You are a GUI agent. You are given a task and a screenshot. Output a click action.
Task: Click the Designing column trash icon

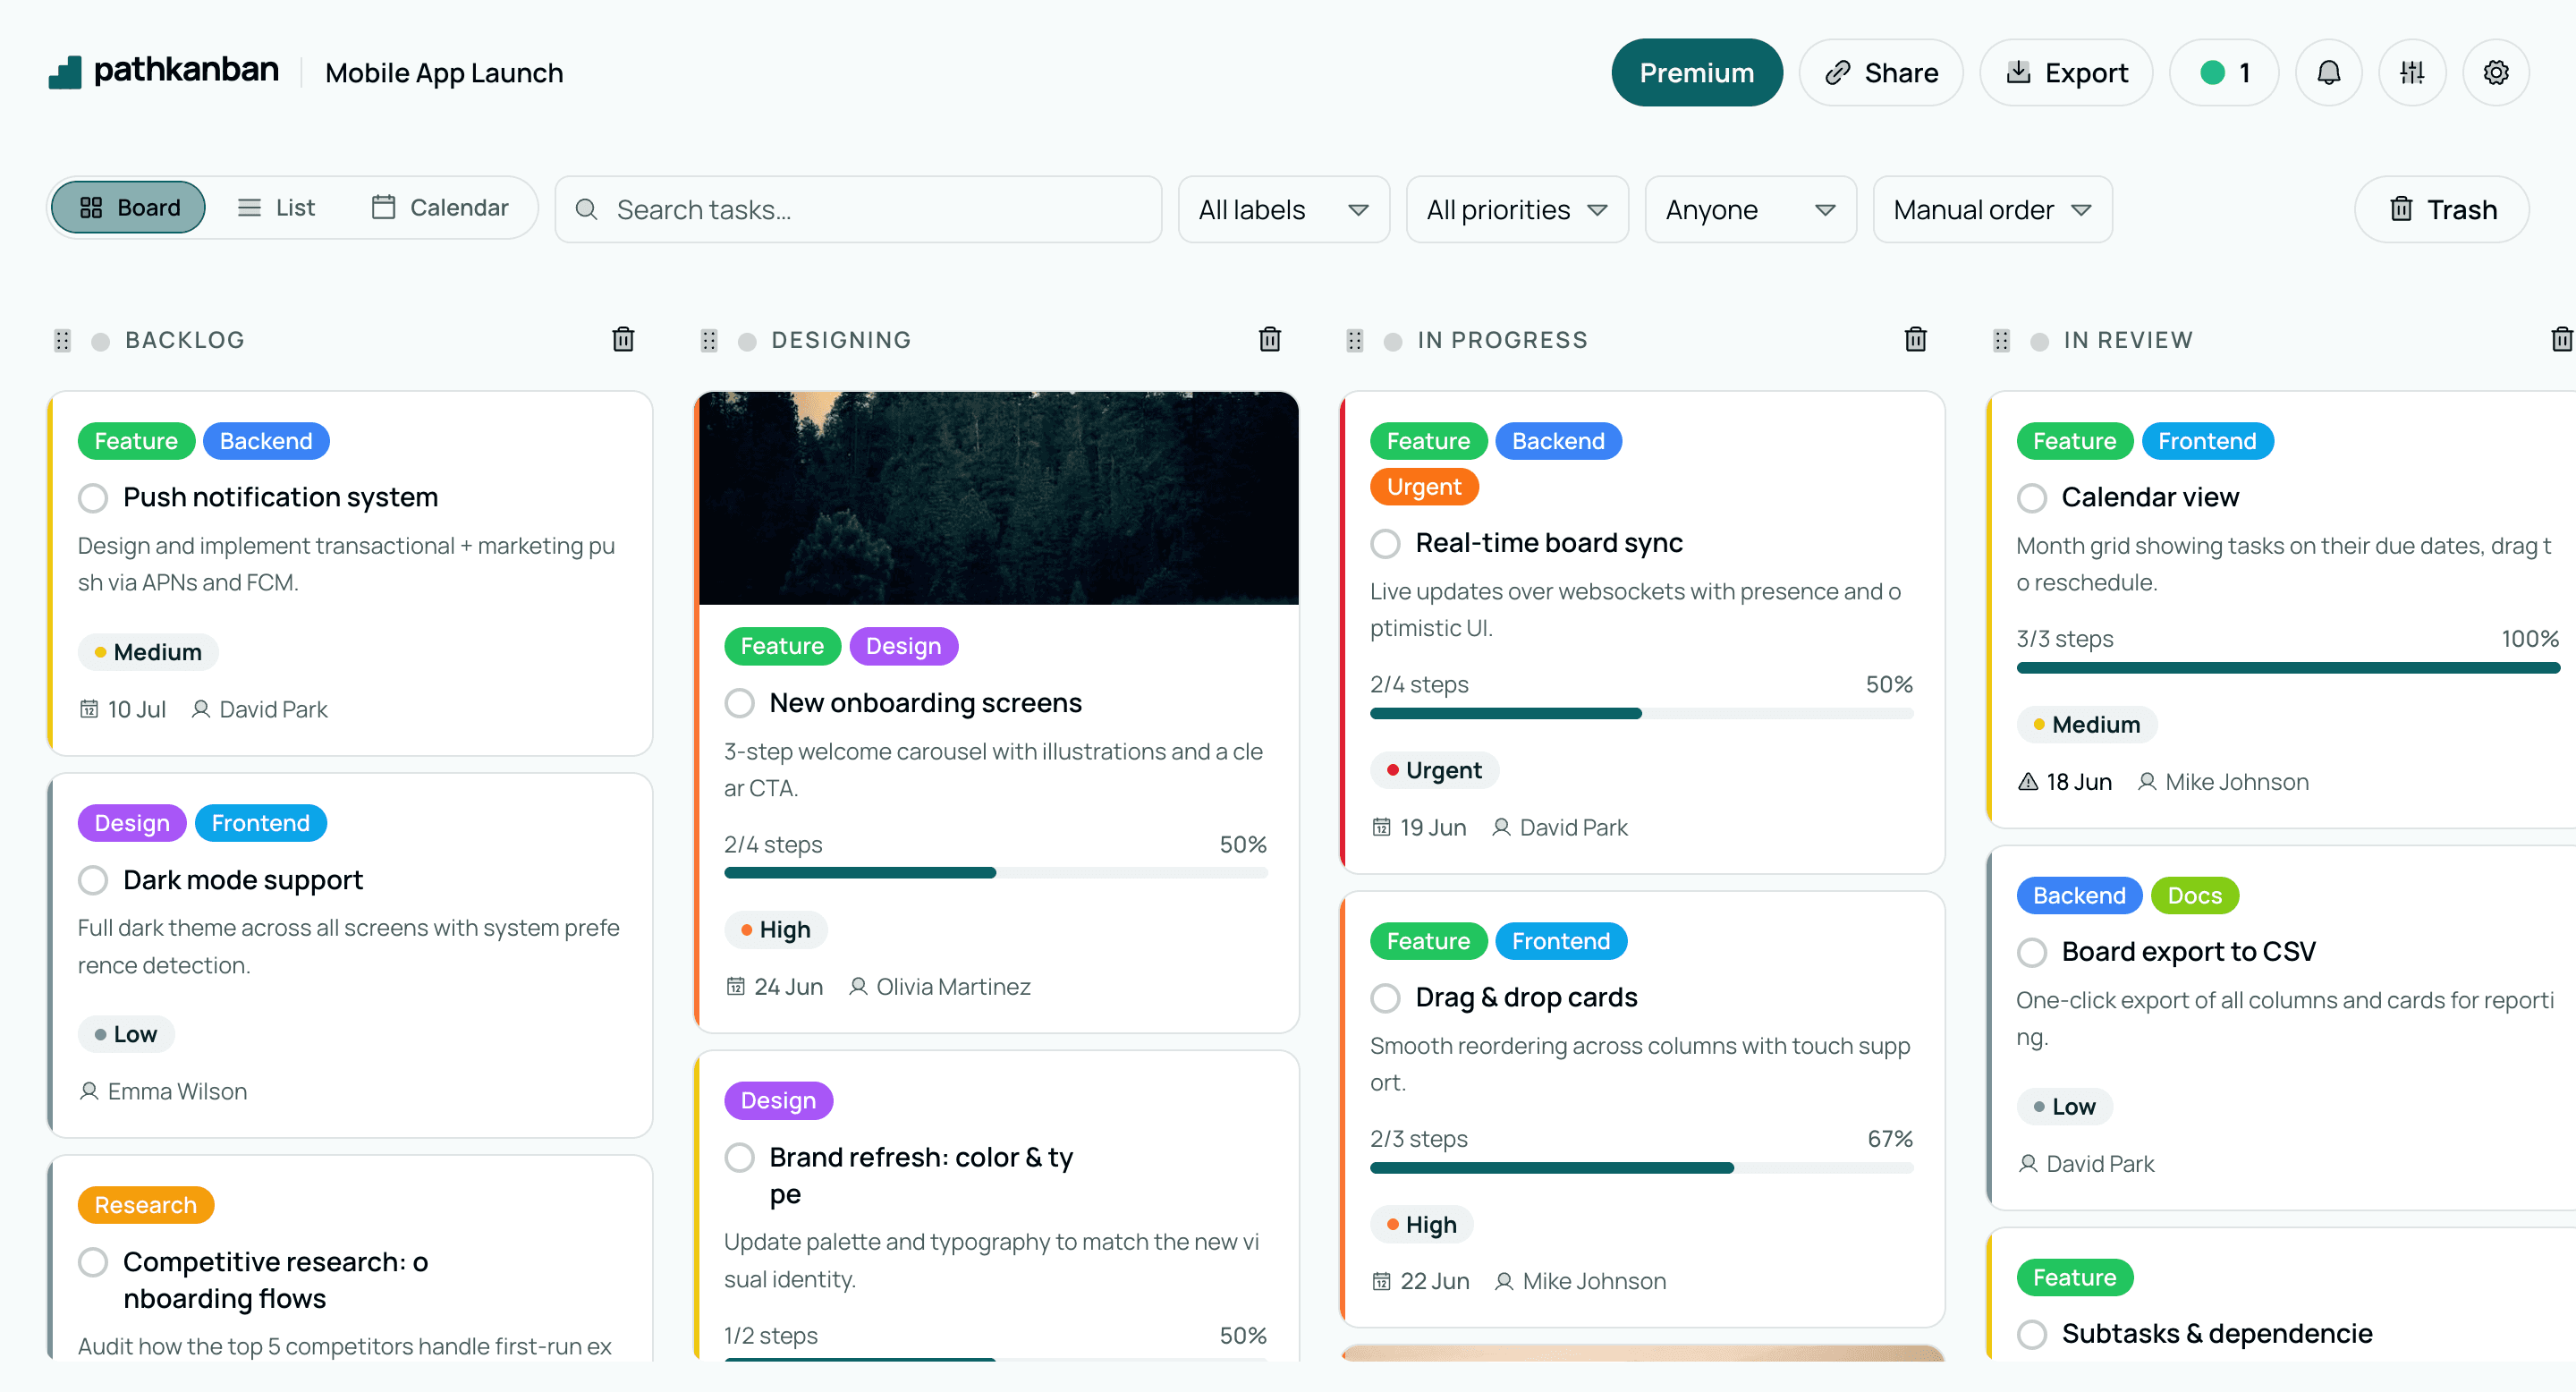point(1270,340)
